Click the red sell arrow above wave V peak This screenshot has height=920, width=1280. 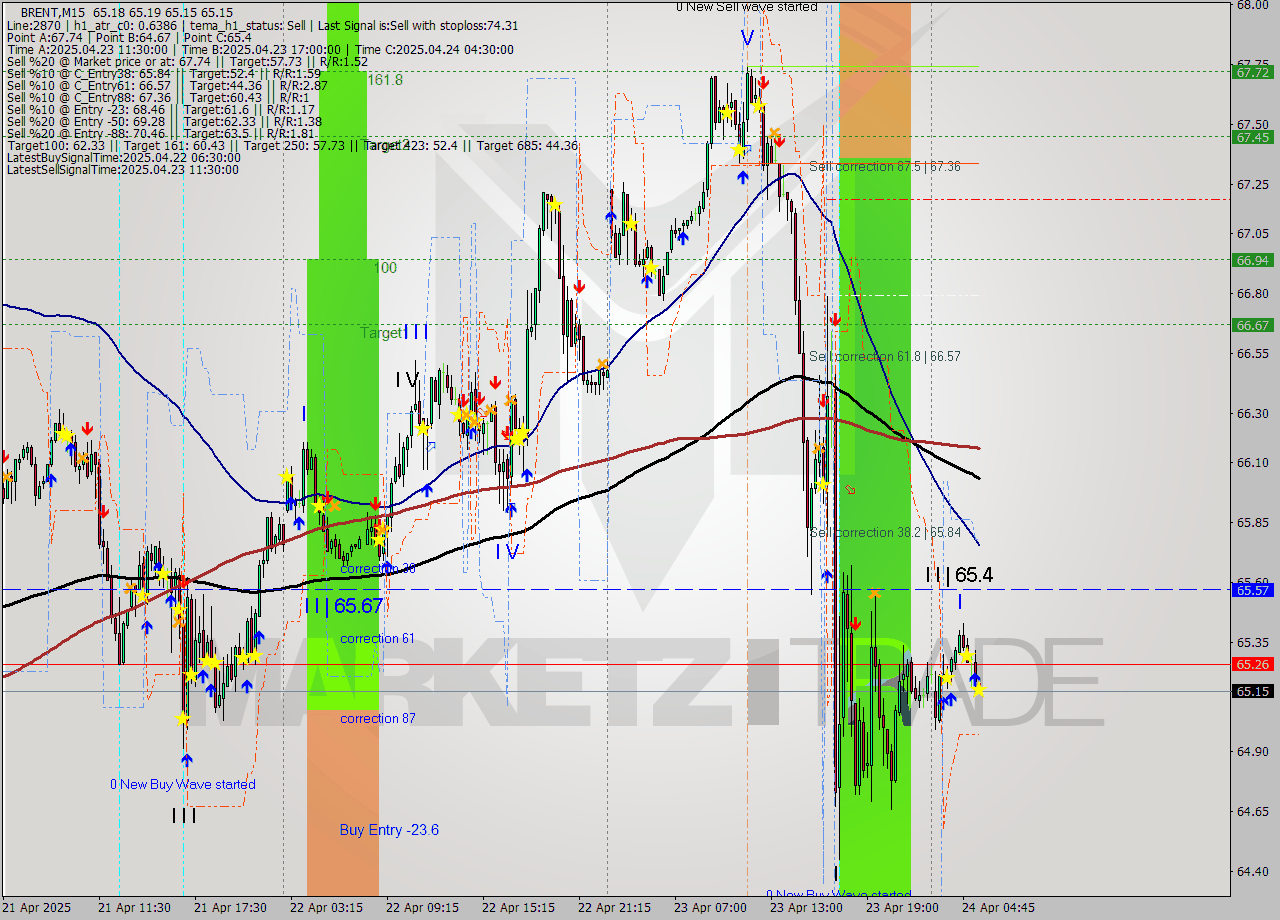(x=762, y=84)
